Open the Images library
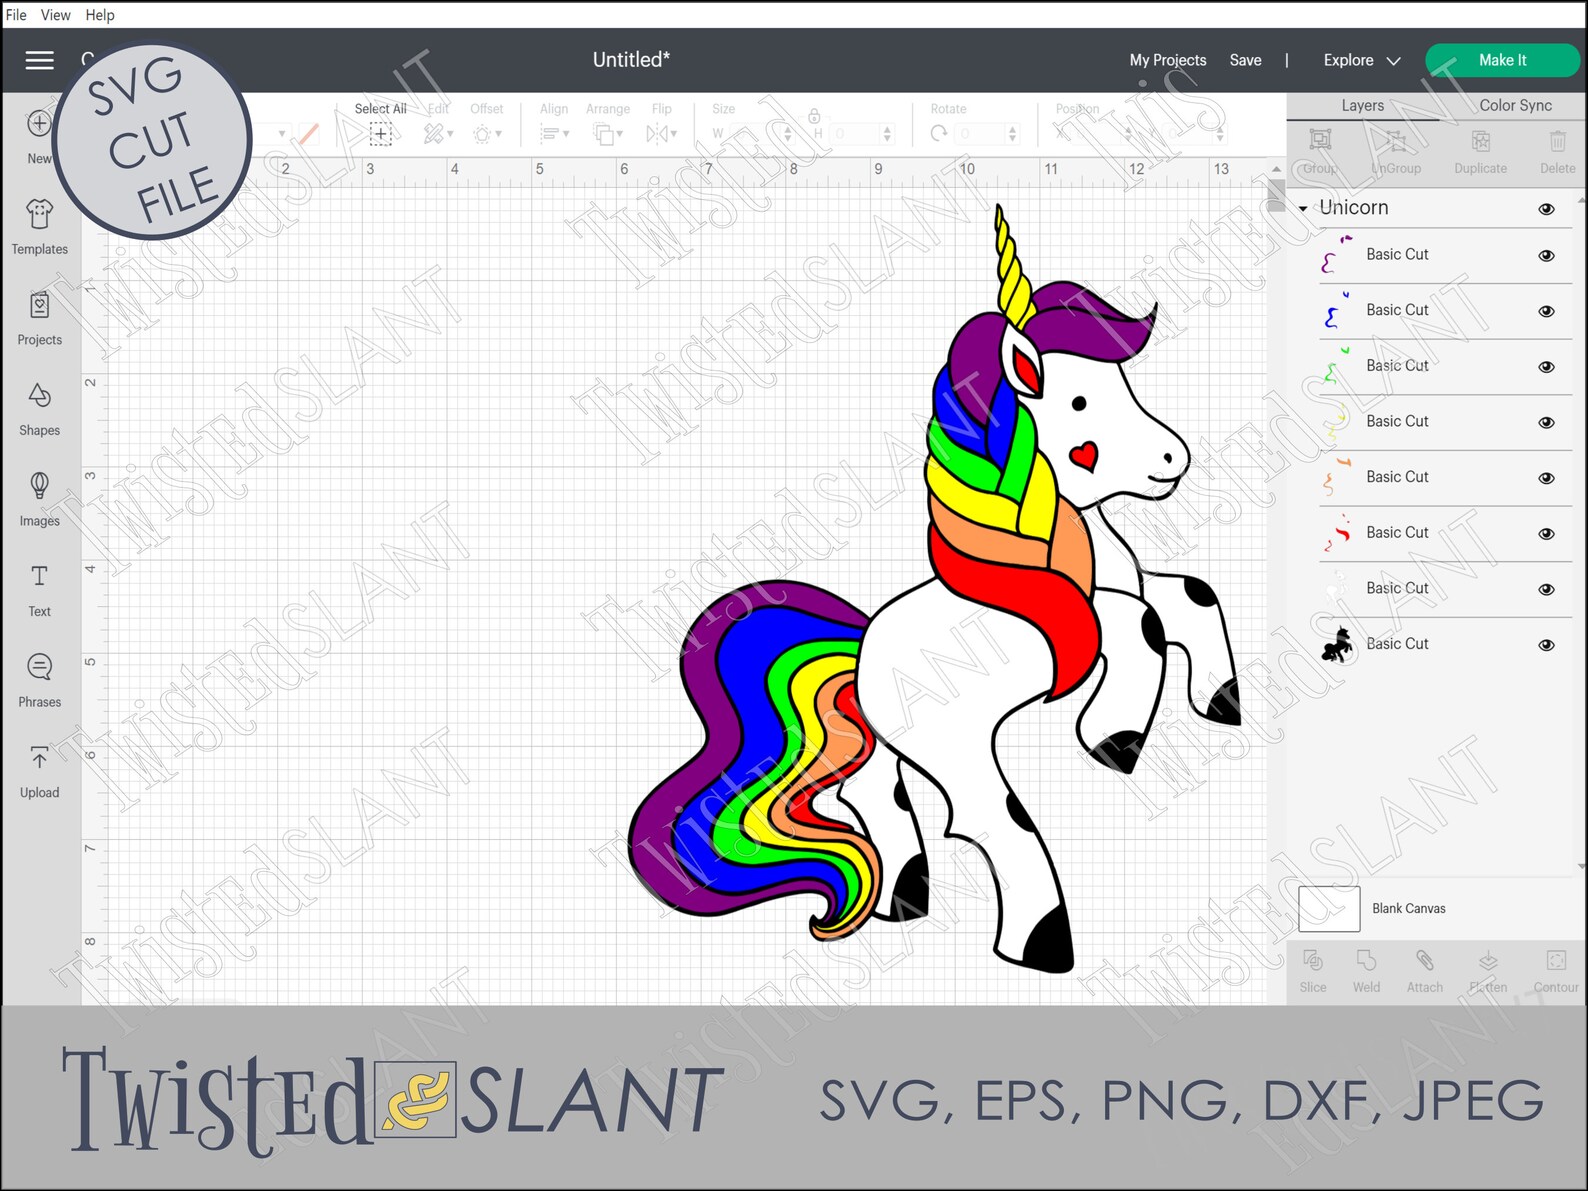This screenshot has height=1191, width=1588. [39, 500]
